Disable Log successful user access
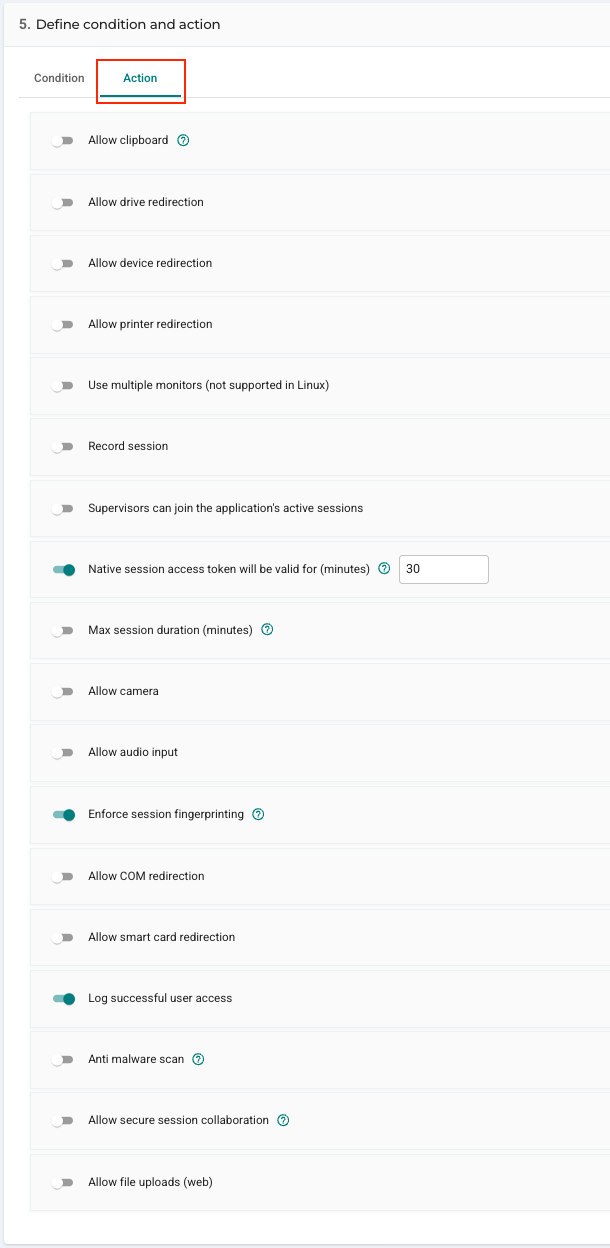610x1248 pixels. click(x=64, y=998)
